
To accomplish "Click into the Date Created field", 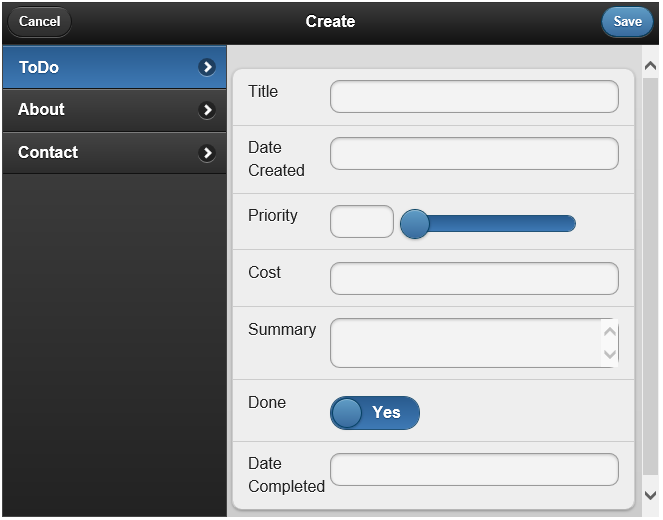I will click(474, 154).
